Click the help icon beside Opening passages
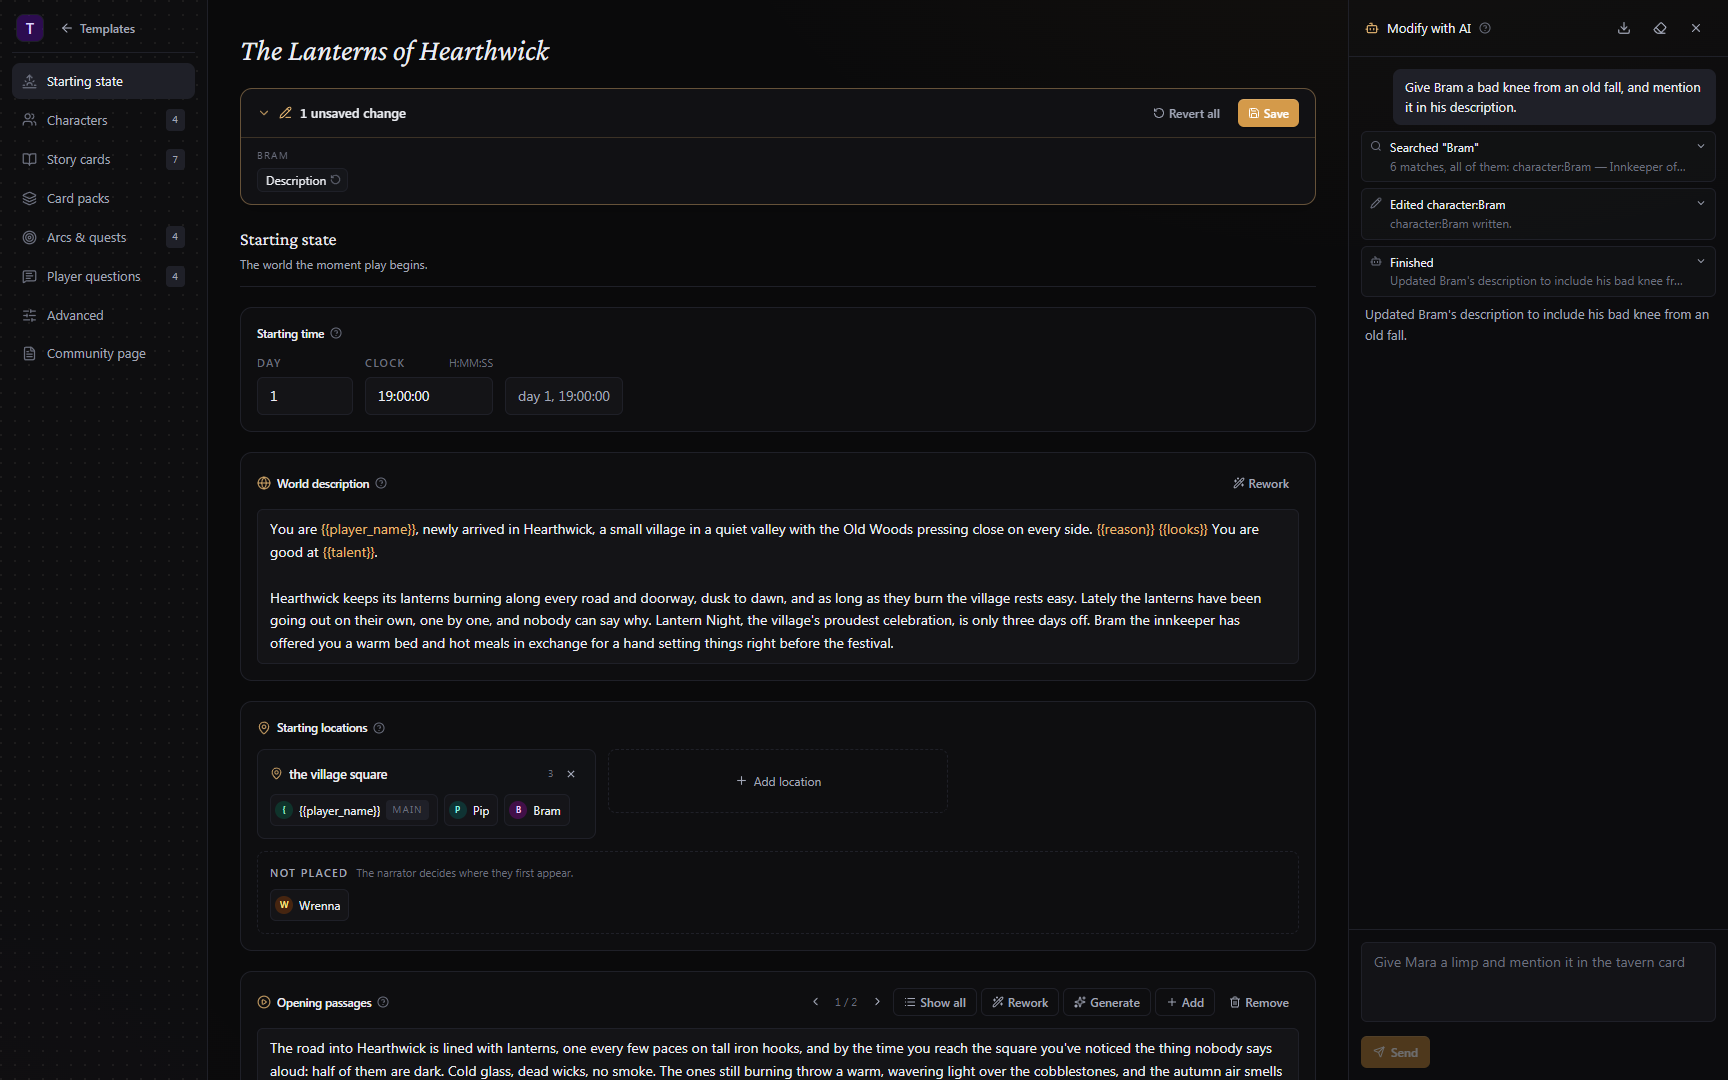The height and width of the screenshot is (1080, 1728). (383, 1003)
